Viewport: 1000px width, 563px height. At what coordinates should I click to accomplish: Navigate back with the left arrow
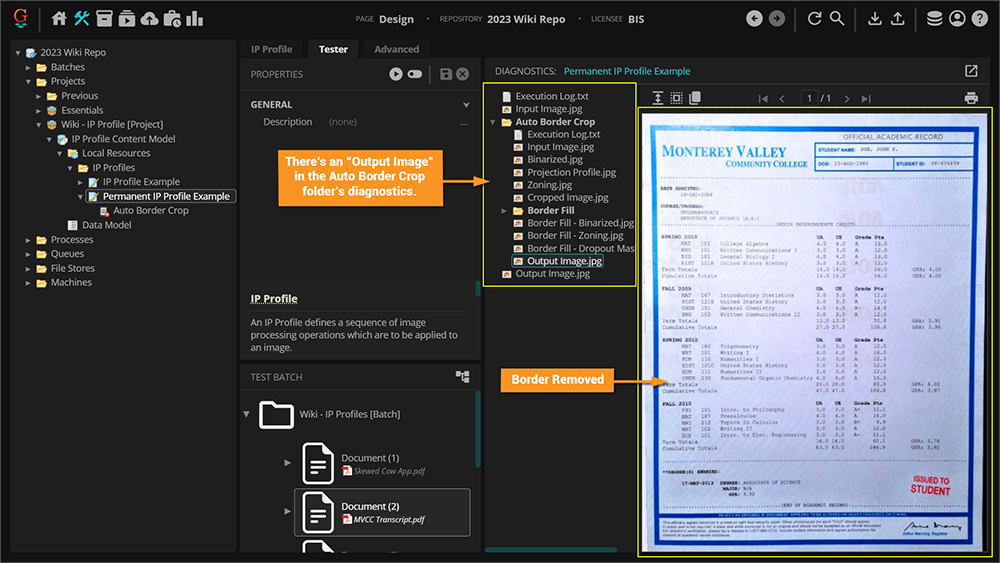[754, 18]
